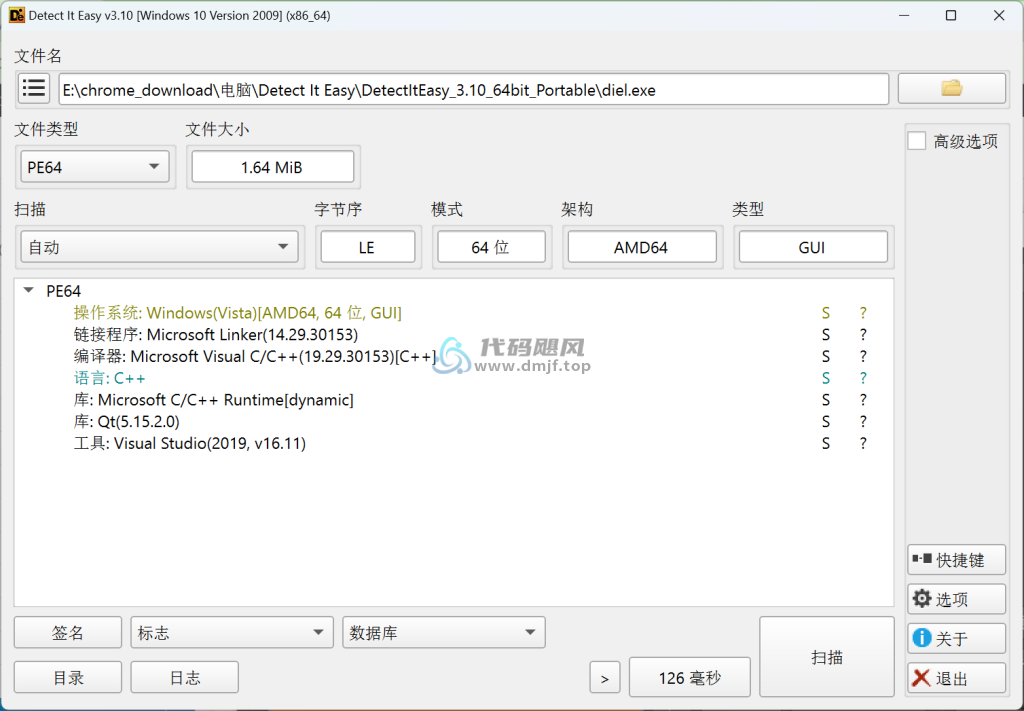Click the 64 位 mode button
The height and width of the screenshot is (711, 1024).
tap(491, 247)
